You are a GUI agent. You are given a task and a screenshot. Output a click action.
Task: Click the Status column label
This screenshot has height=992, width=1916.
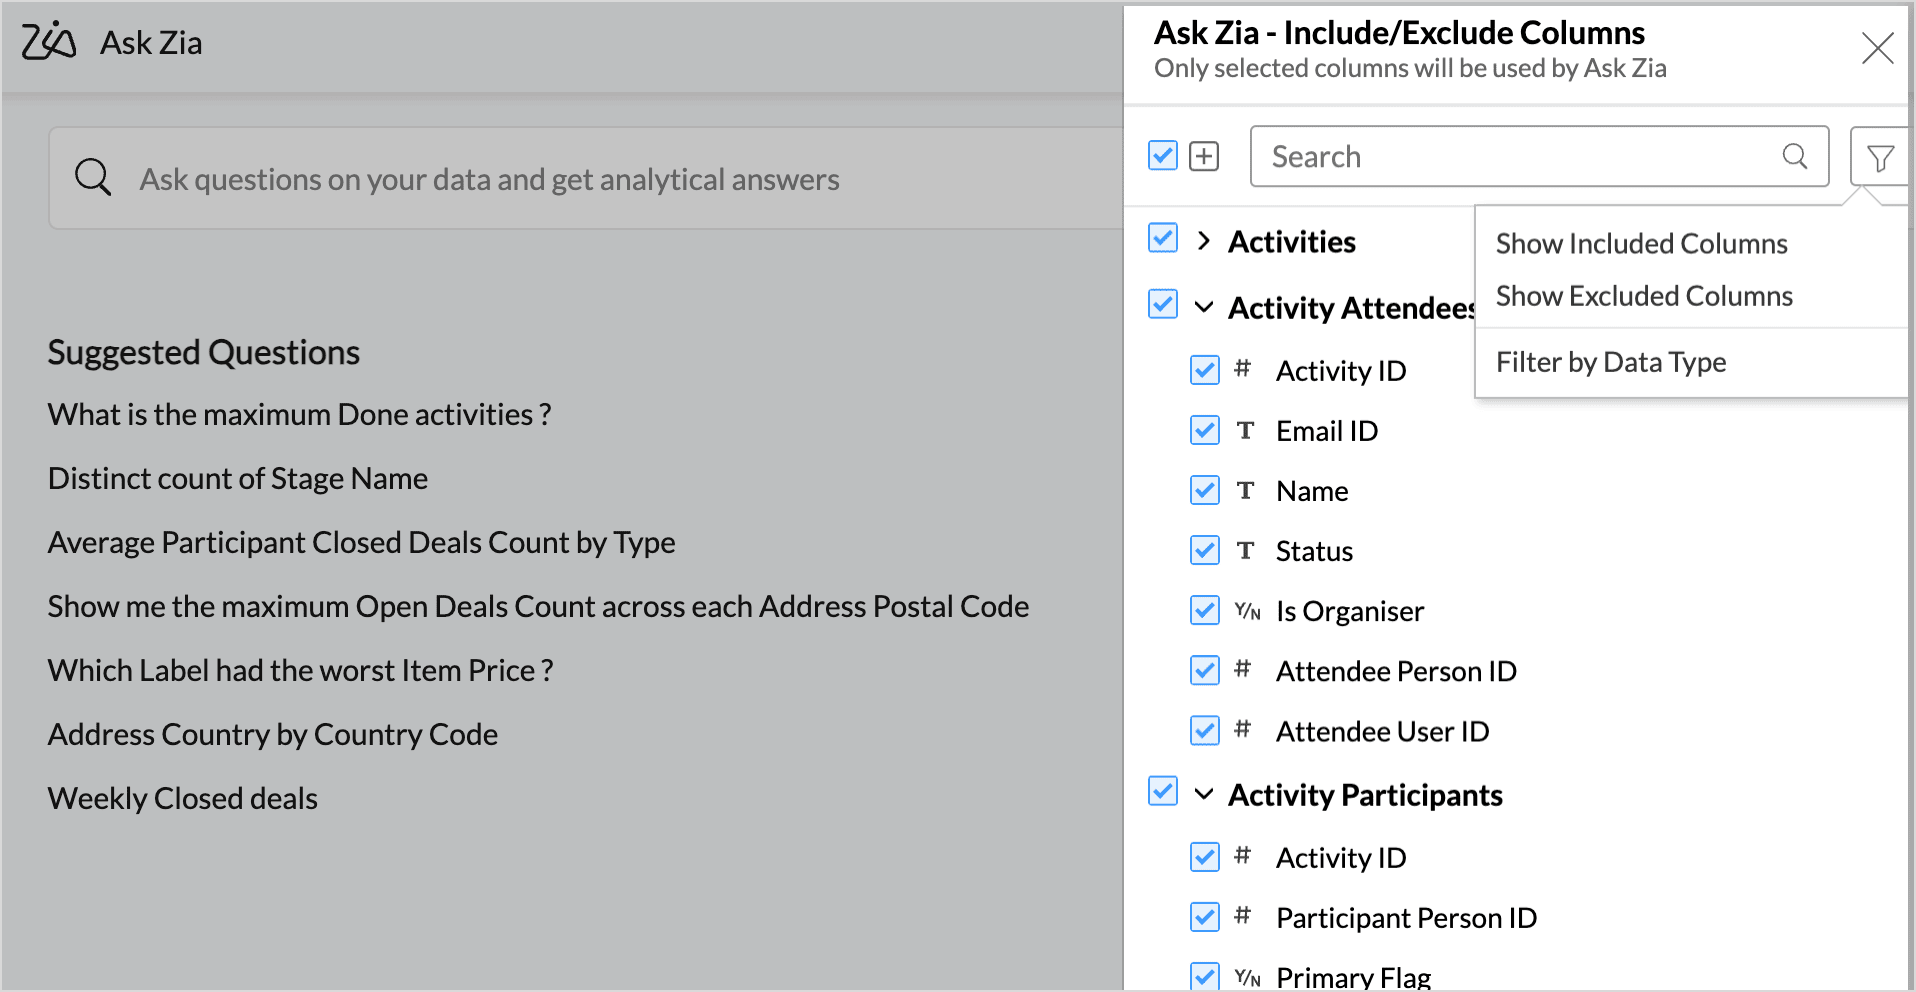[1314, 550]
